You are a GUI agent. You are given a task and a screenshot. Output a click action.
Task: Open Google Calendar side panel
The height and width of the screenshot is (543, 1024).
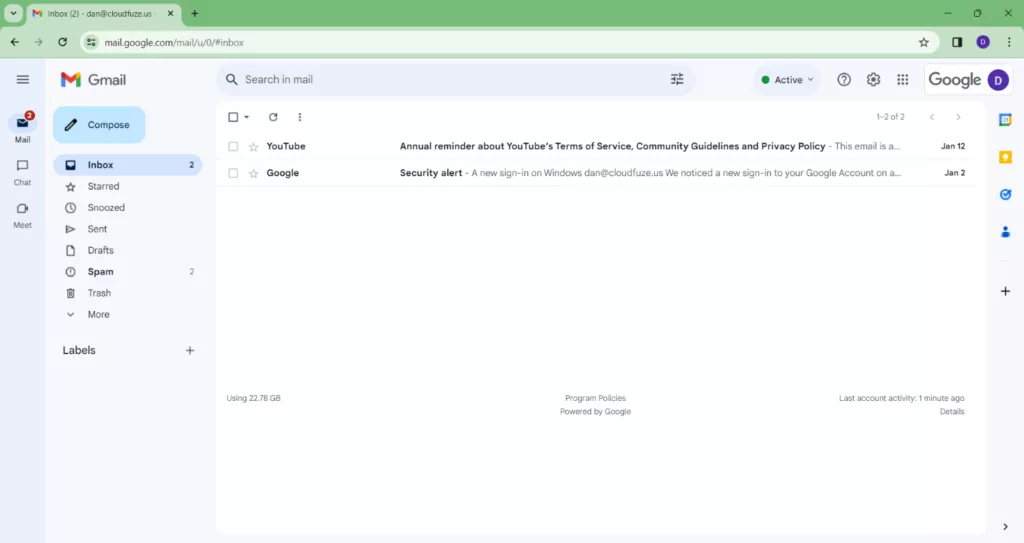1005,120
